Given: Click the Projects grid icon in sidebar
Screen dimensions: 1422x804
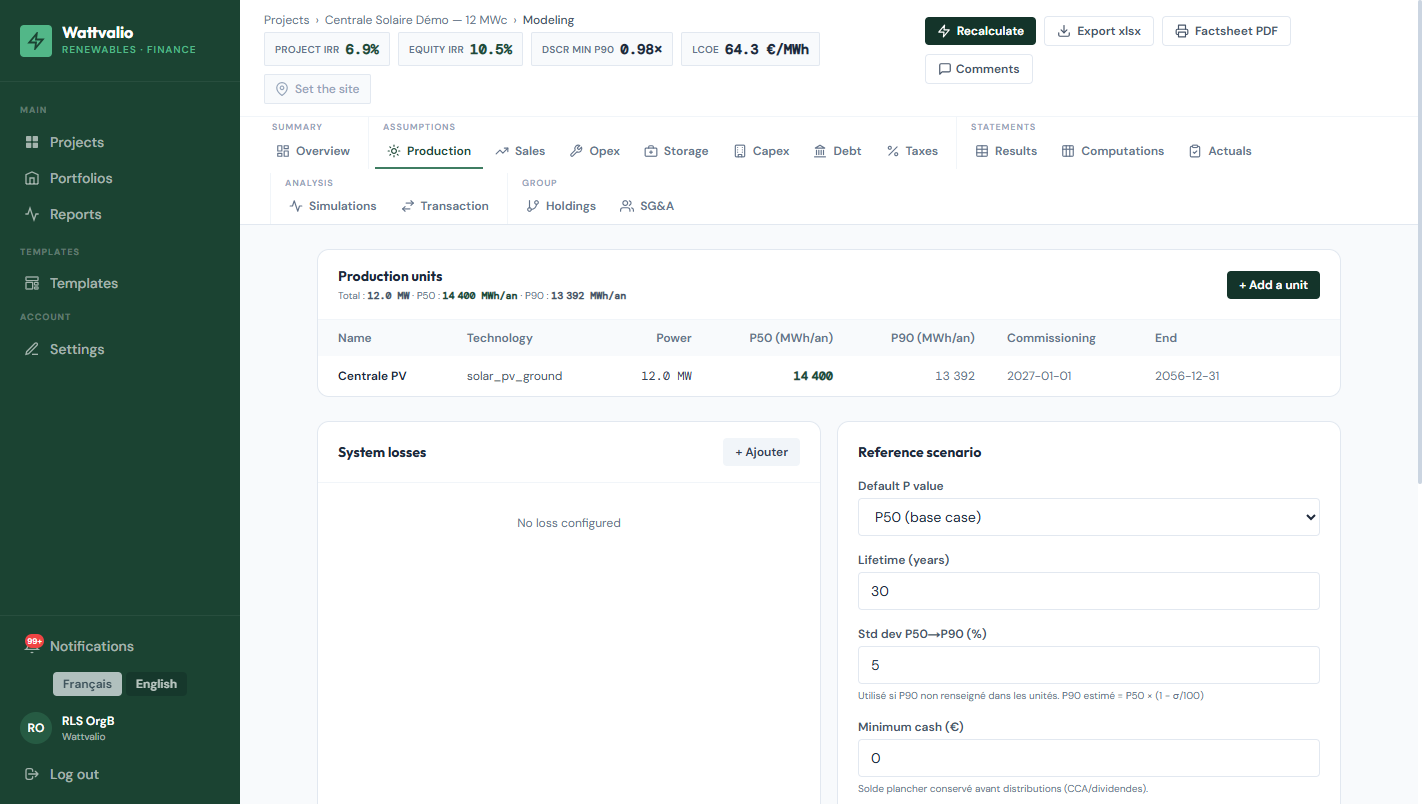Looking at the screenshot, I should (x=32, y=142).
